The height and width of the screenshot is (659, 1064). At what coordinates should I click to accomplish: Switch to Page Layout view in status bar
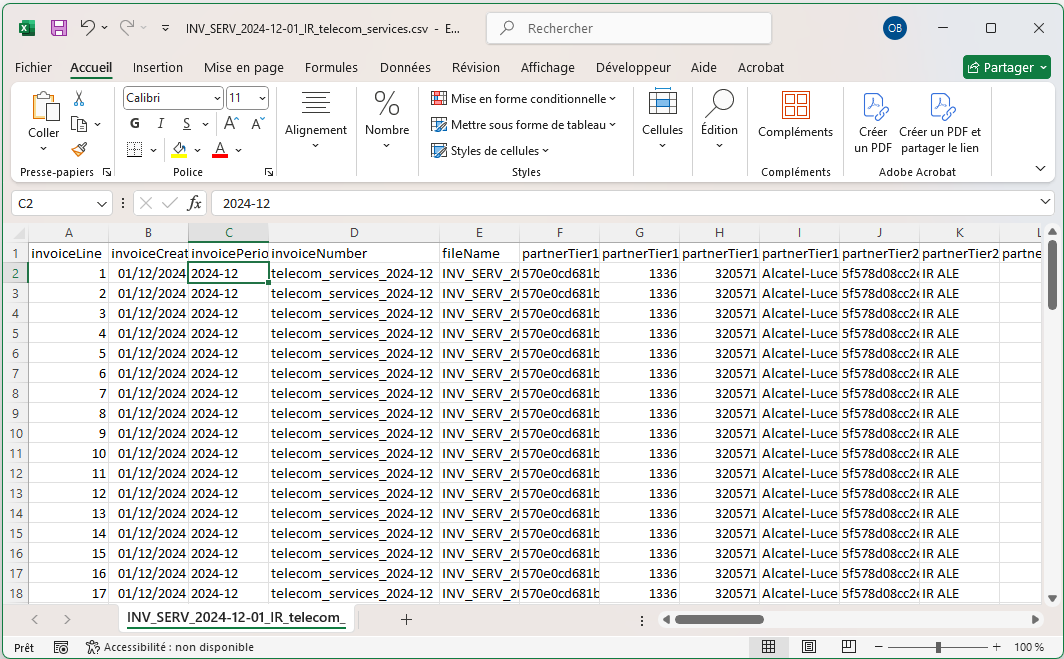click(x=809, y=647)
